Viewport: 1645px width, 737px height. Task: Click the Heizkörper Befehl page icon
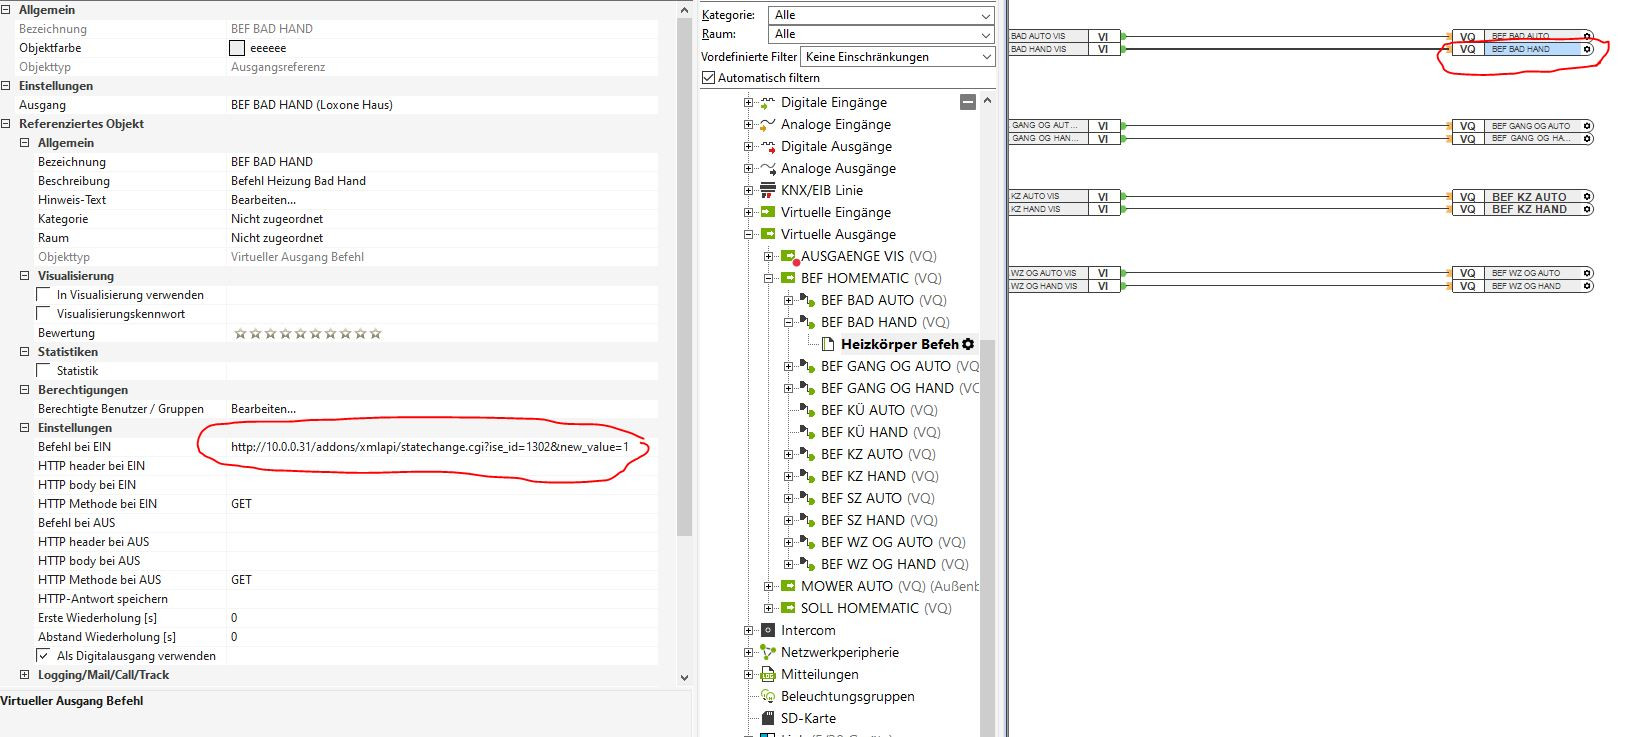click(x=828, y=344)
